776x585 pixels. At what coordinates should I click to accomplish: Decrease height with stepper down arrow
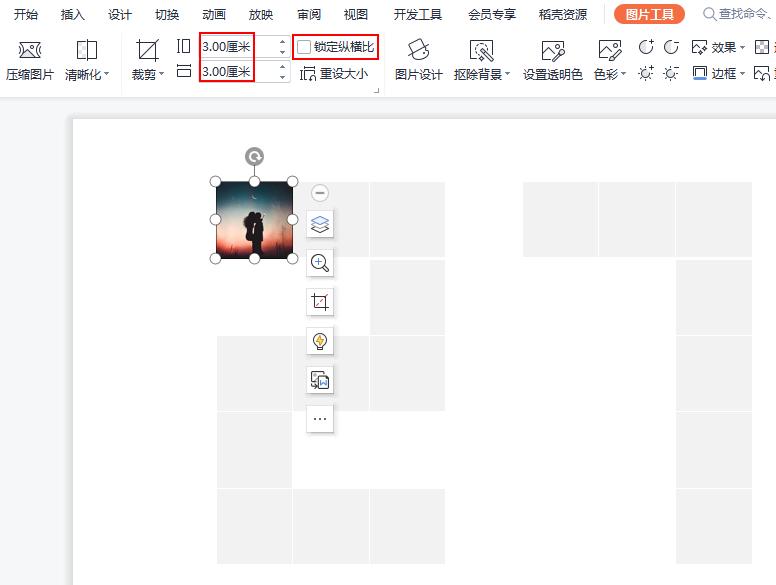(x=283, y=52)
